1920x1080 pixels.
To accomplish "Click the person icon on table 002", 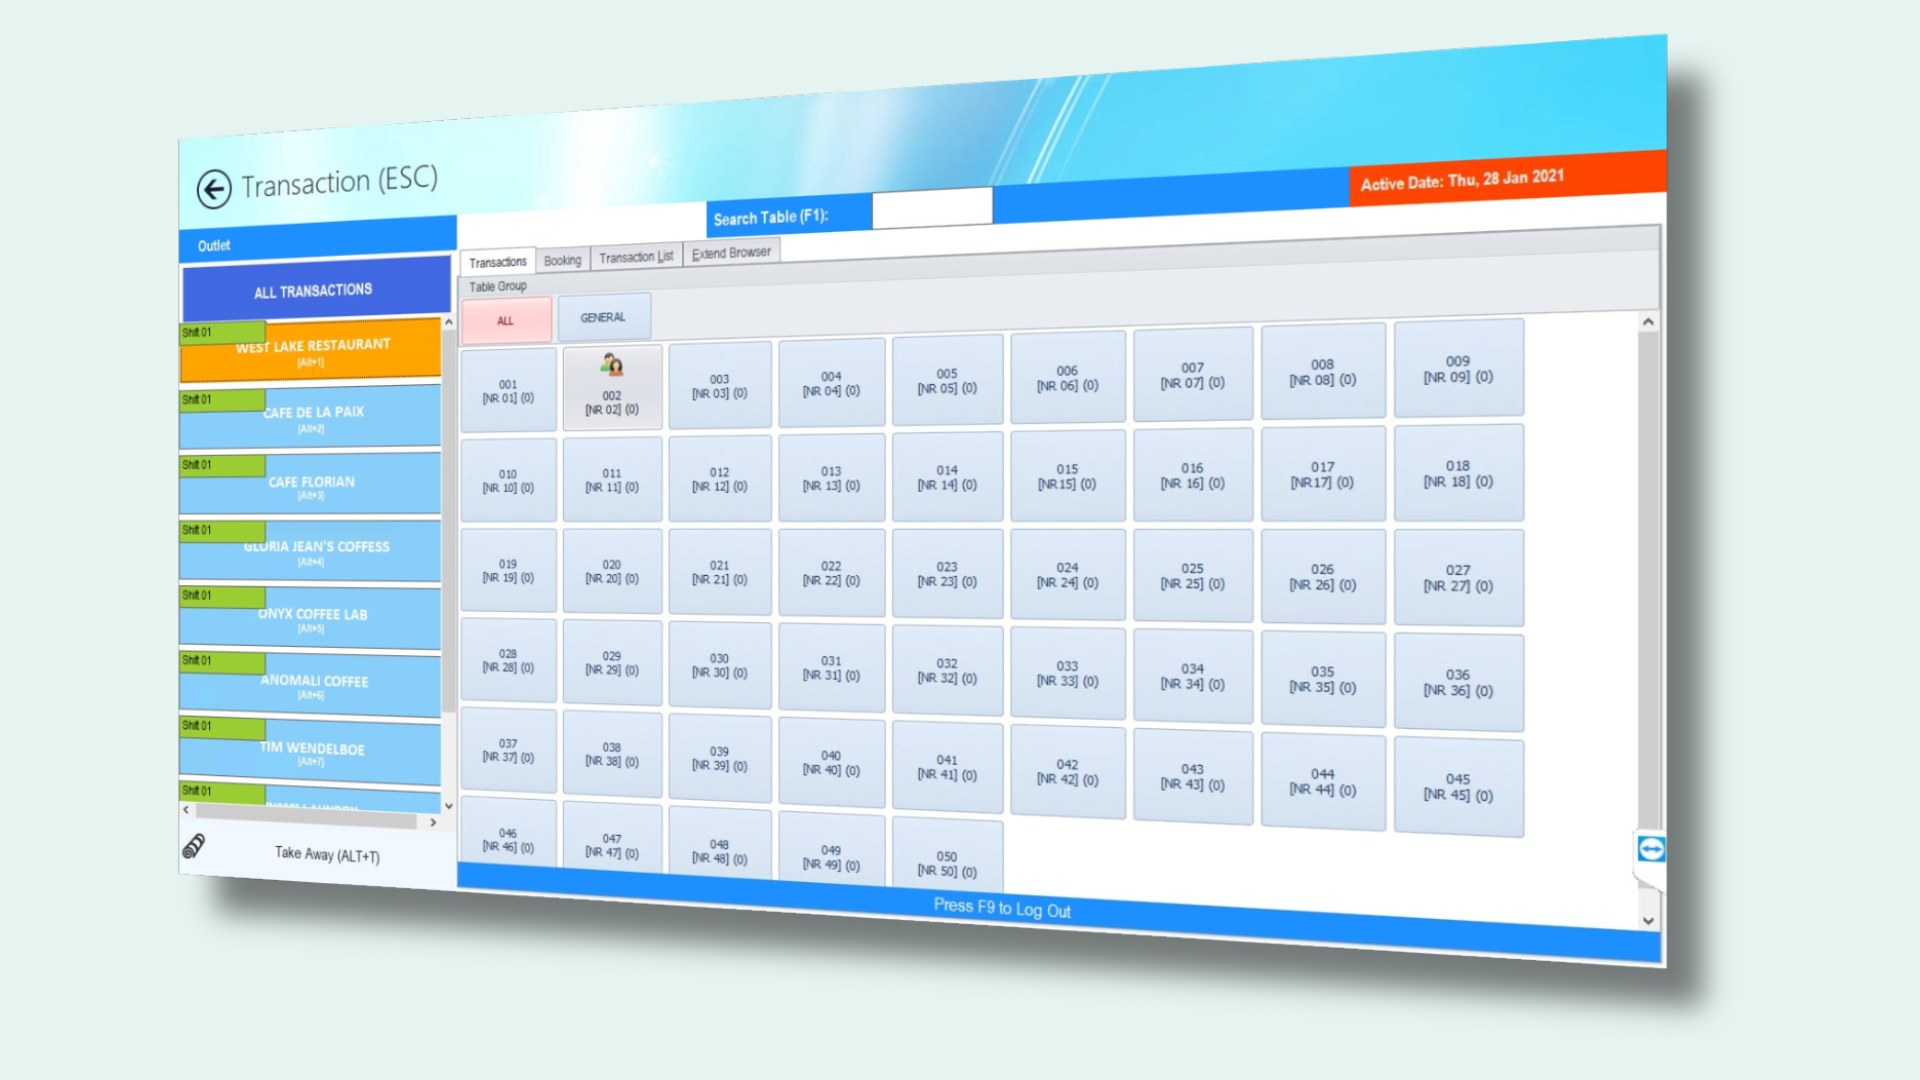I will coord(611,365).
